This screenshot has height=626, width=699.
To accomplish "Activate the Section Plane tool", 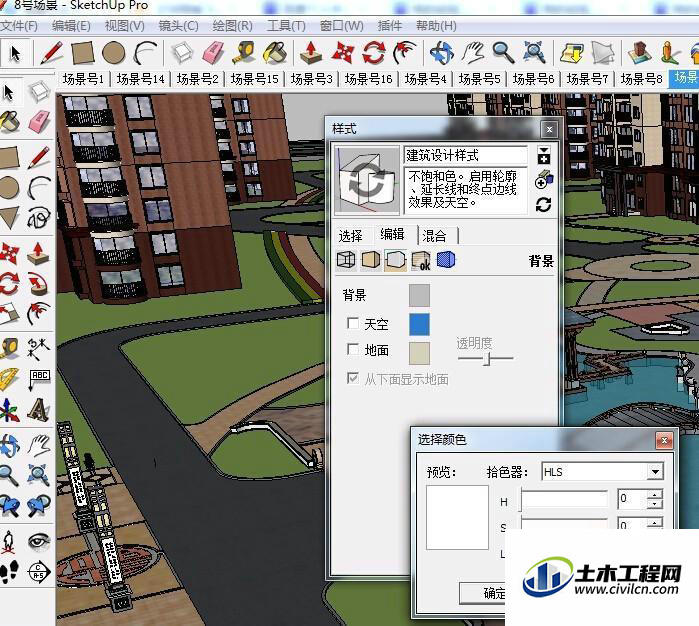I will [39, 571].
